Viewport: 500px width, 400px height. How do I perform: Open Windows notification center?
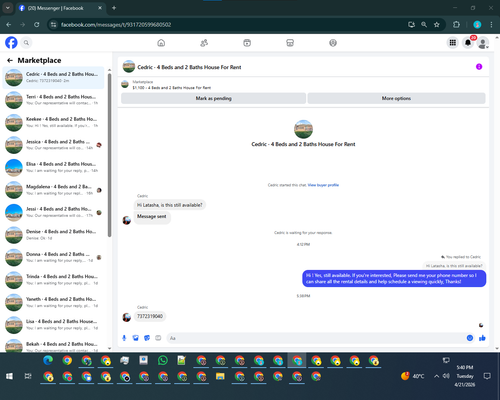point(487,376)
